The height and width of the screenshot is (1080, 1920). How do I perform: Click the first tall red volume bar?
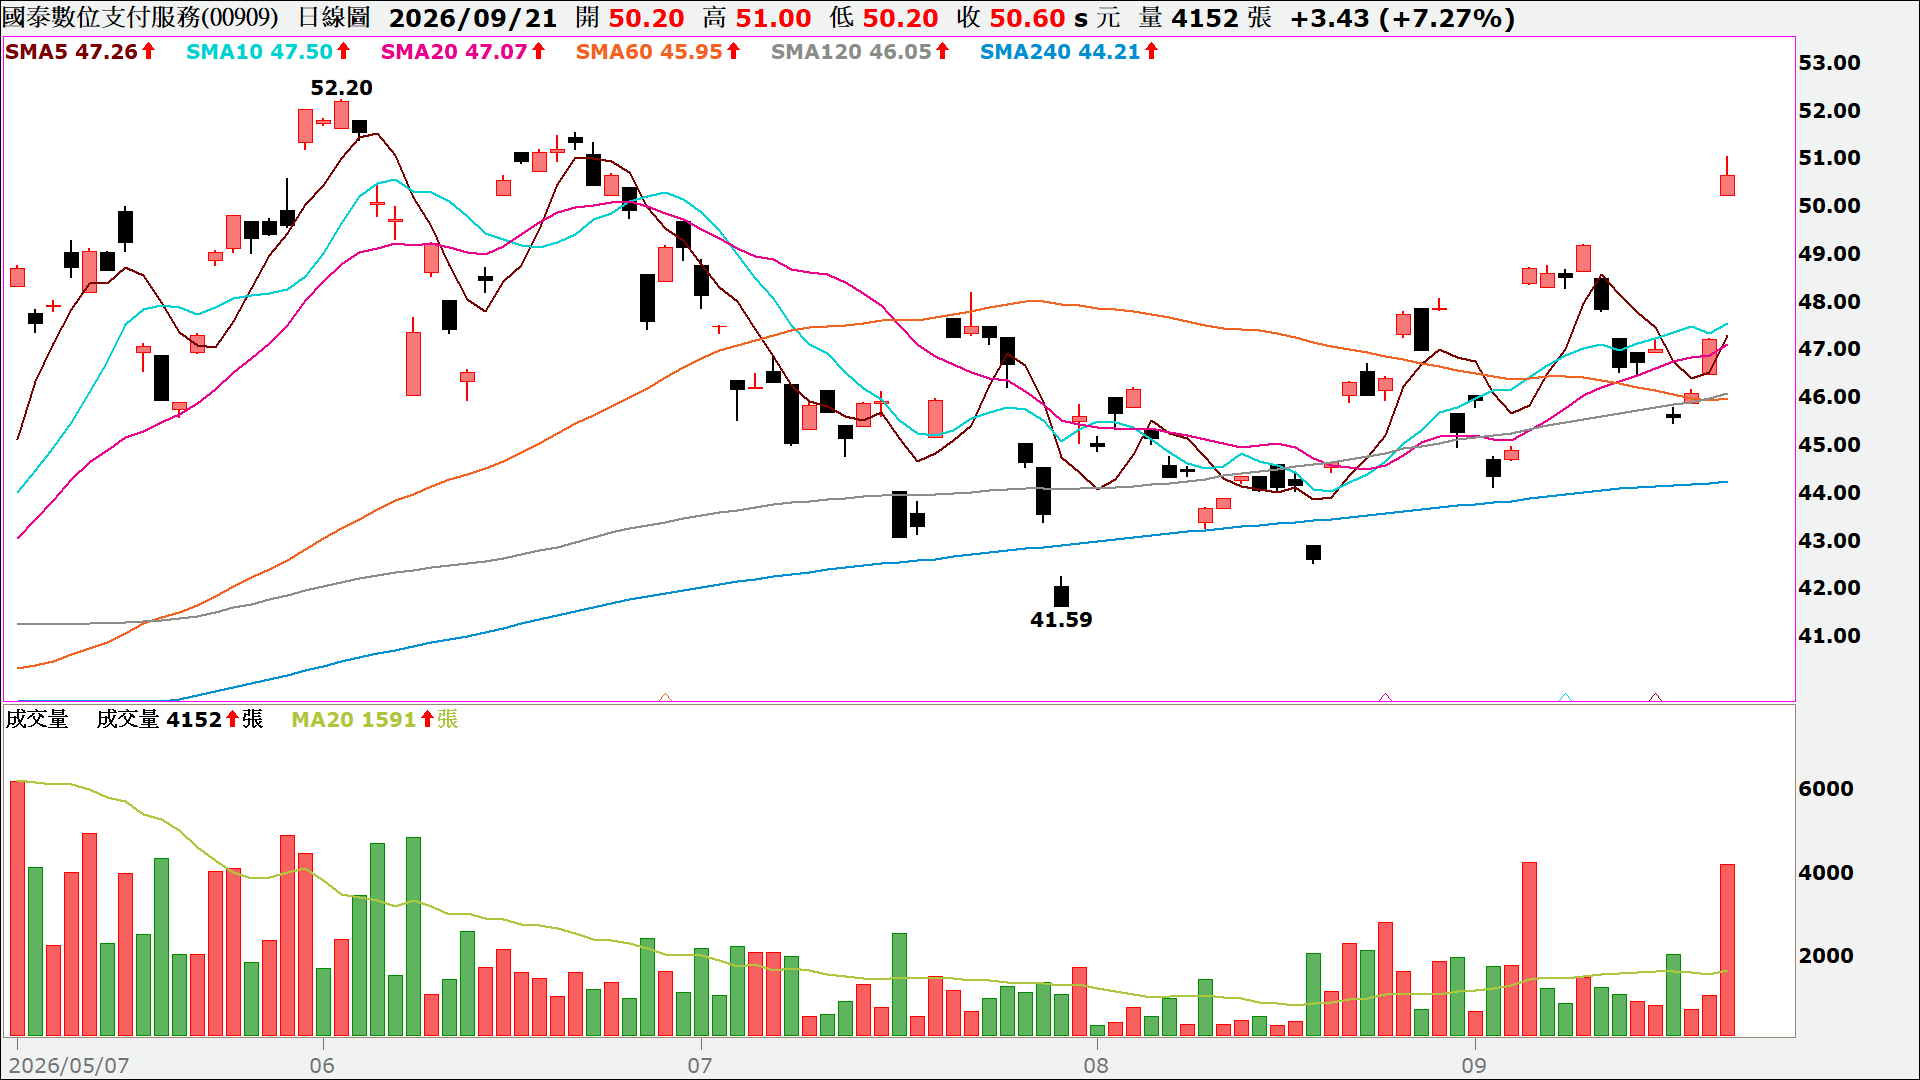tap(17, 908)
